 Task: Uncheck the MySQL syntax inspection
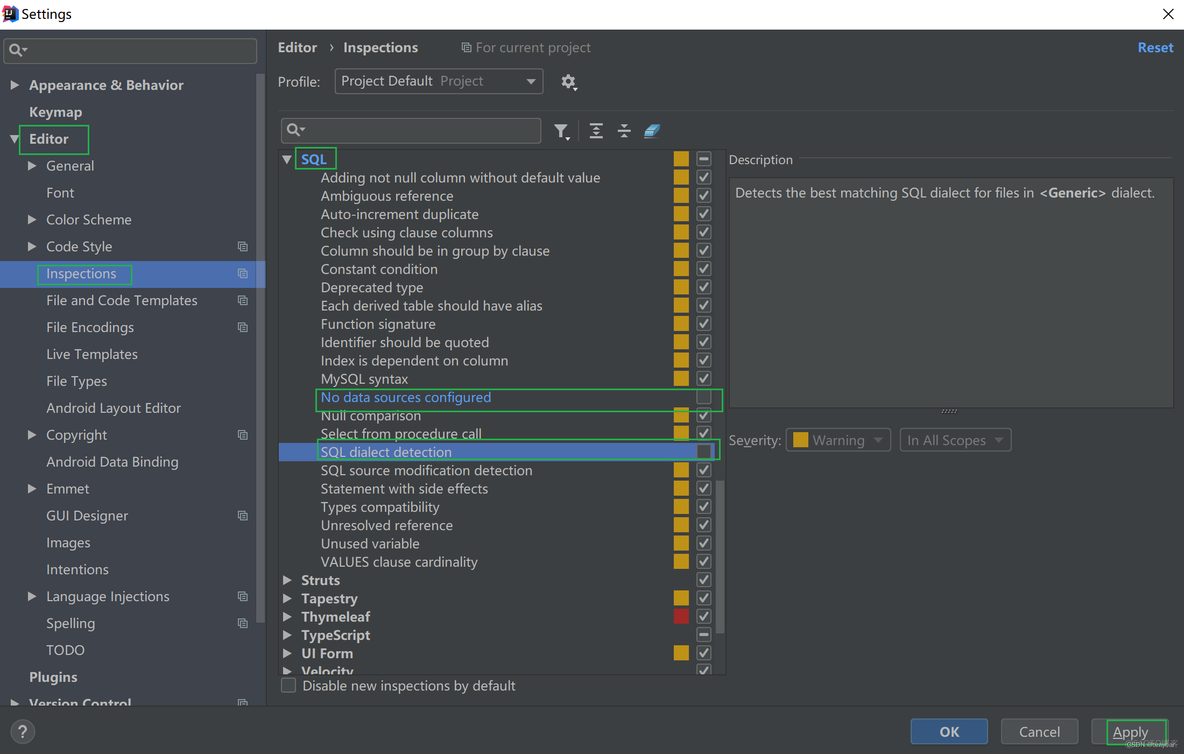pos(703,379)
